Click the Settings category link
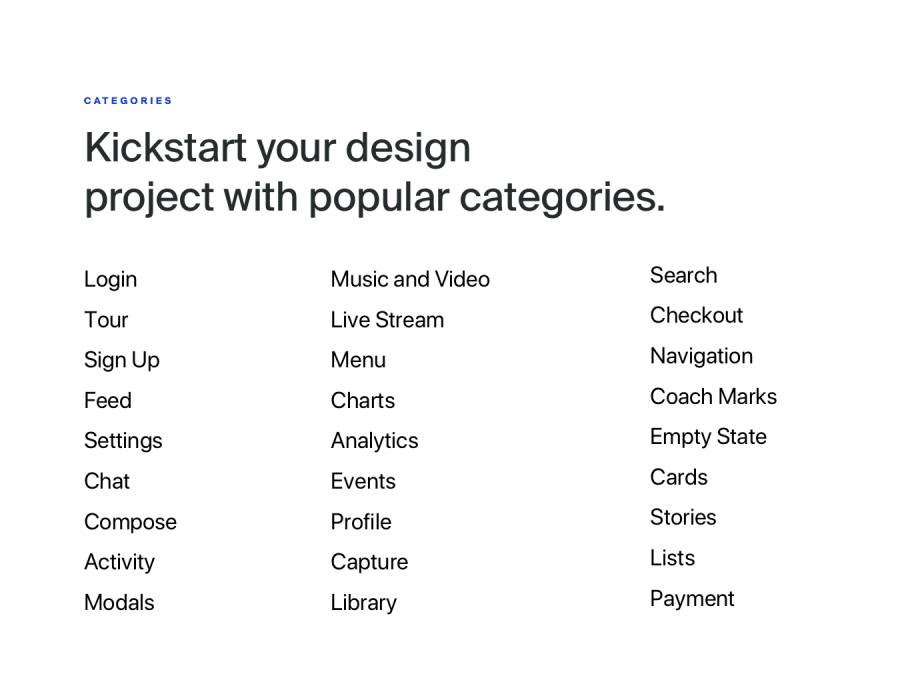 click(x=123, y=441)
